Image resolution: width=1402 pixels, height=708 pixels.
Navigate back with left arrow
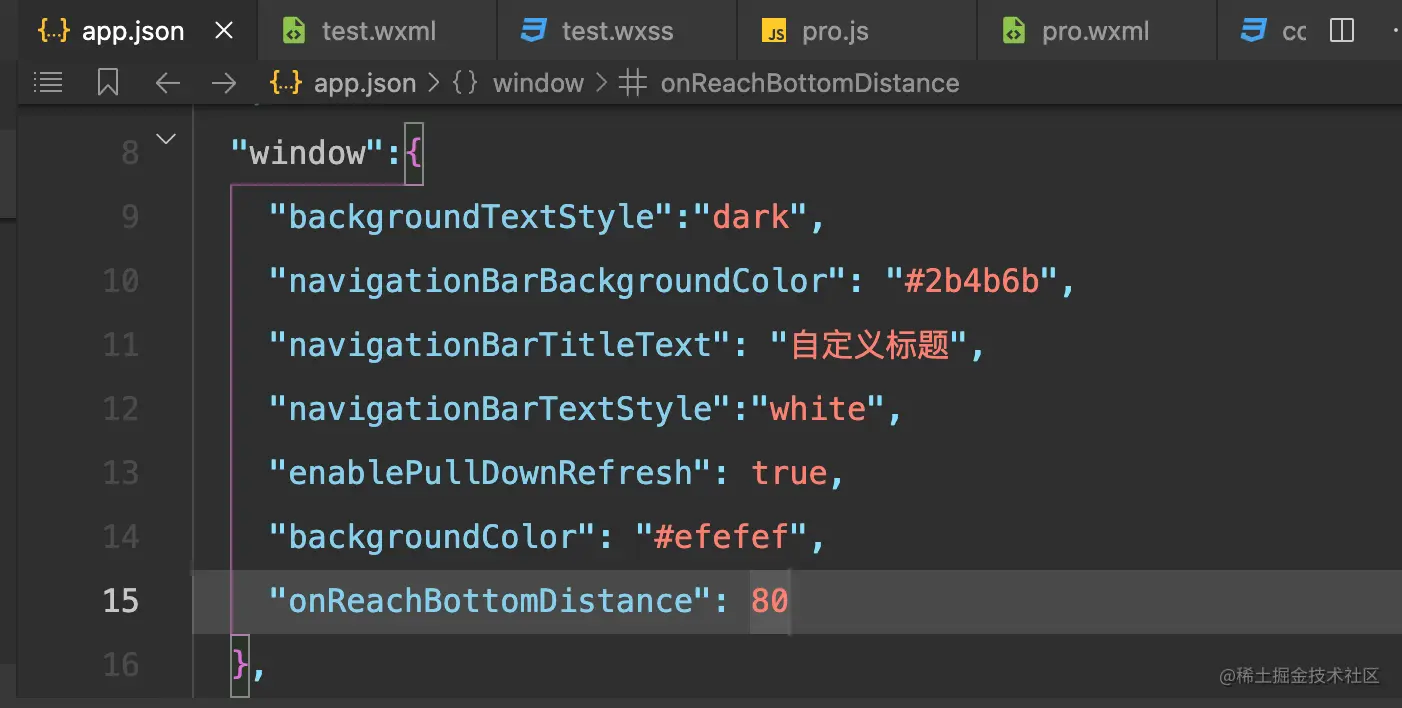click(x=167, y=83)
